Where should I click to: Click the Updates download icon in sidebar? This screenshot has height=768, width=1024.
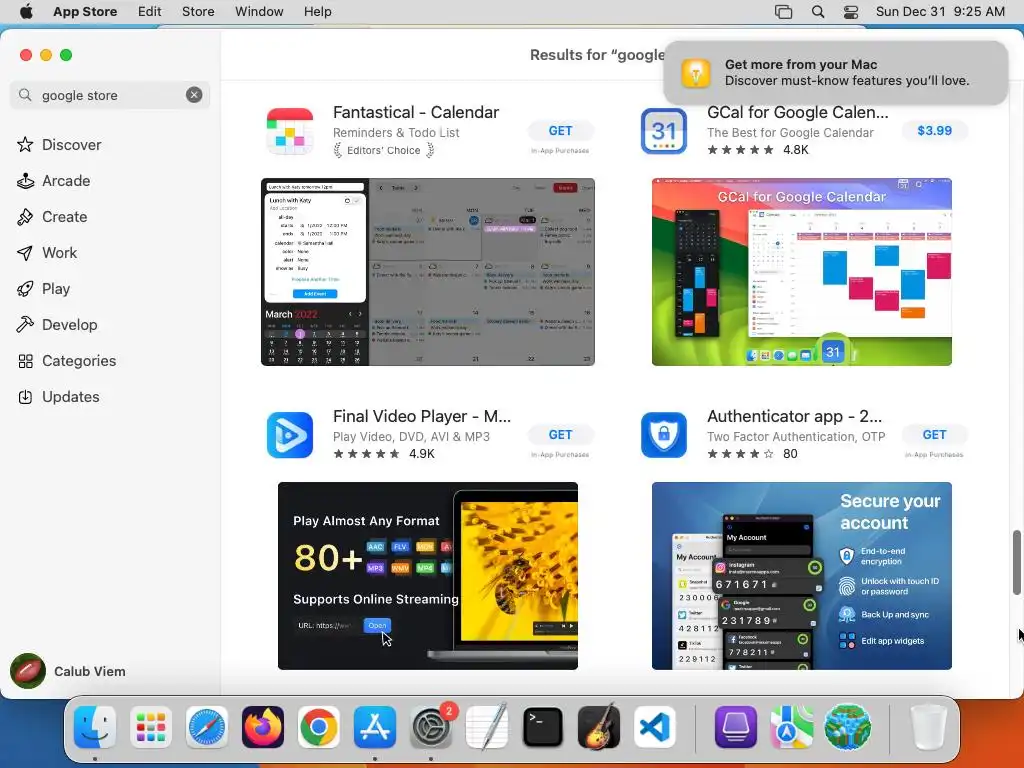click(x=25, y=397)
